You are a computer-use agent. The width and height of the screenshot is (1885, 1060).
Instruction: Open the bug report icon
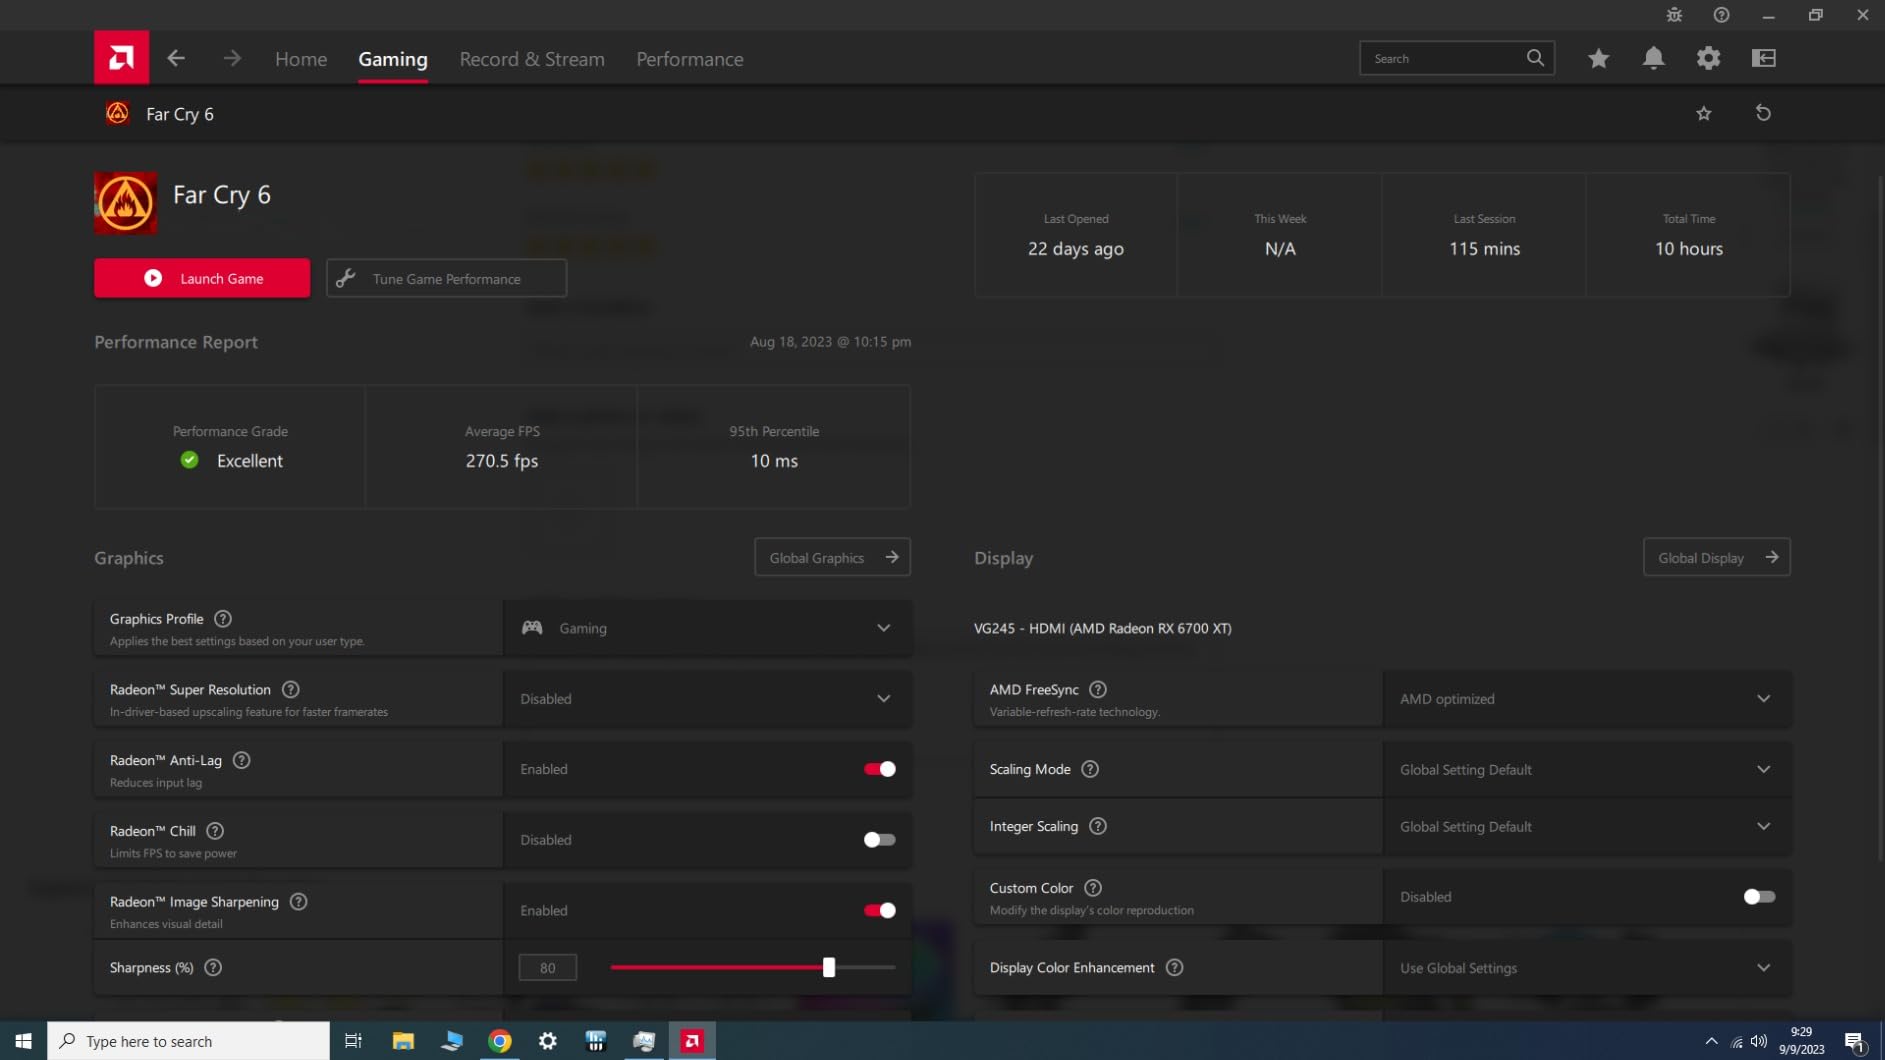coord(1674,15)
